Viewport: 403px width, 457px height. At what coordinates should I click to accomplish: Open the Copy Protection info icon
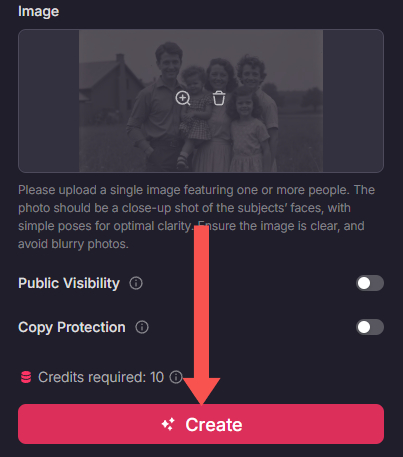[142, 327]
